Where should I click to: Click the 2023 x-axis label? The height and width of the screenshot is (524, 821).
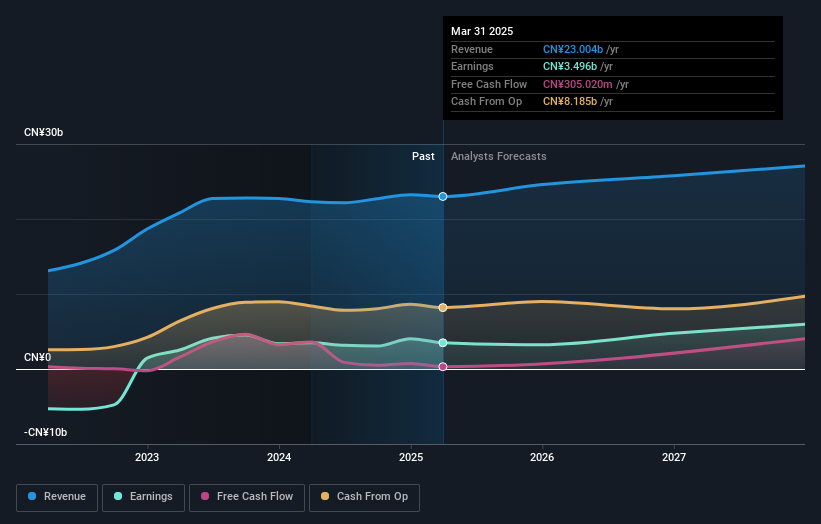pyautogui.click(x=147, y=458)
